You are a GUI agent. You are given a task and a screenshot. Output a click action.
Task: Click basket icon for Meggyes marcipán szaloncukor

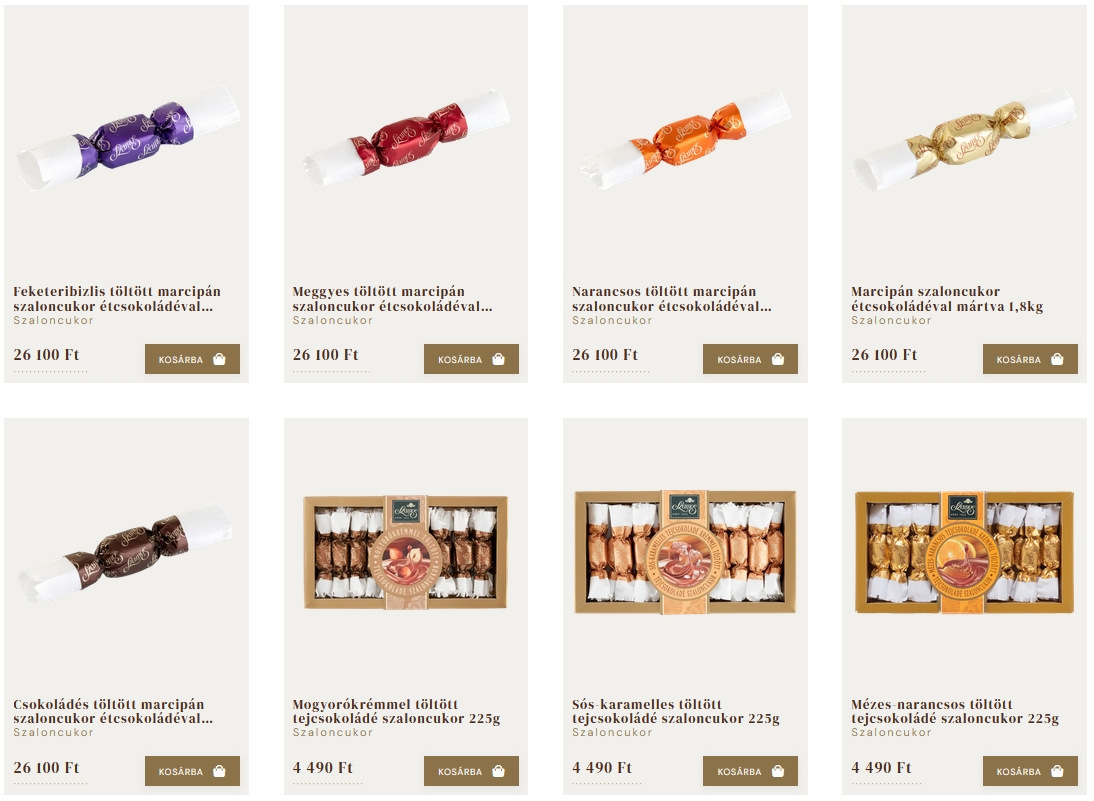498,359
